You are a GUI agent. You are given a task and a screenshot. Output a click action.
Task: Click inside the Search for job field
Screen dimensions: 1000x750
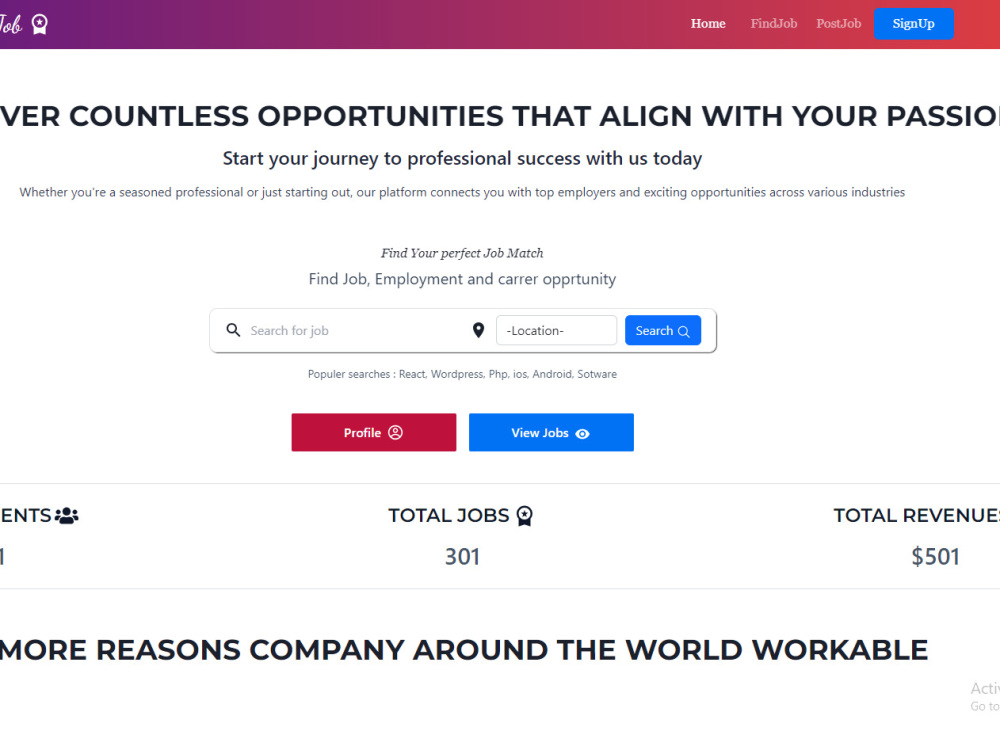point(330,329)
